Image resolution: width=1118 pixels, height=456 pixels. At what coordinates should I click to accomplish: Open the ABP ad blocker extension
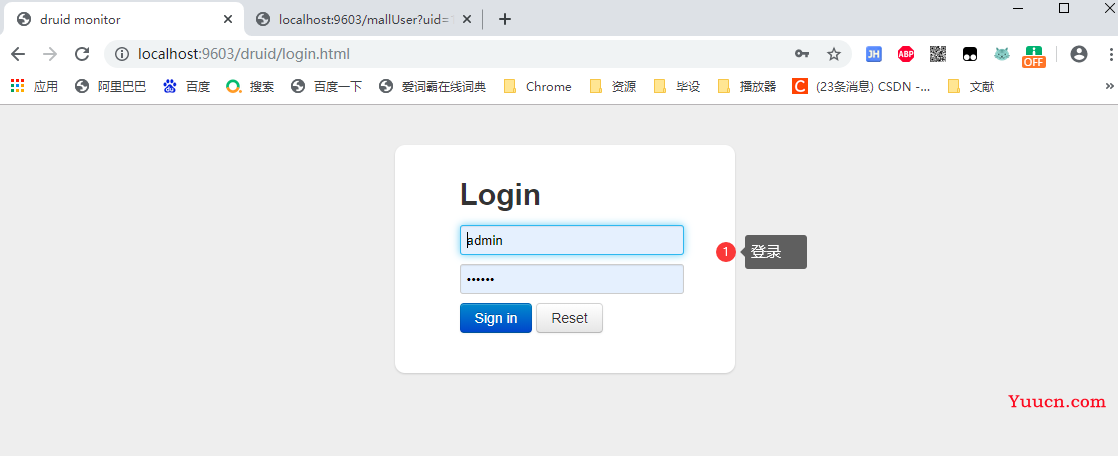906,54
